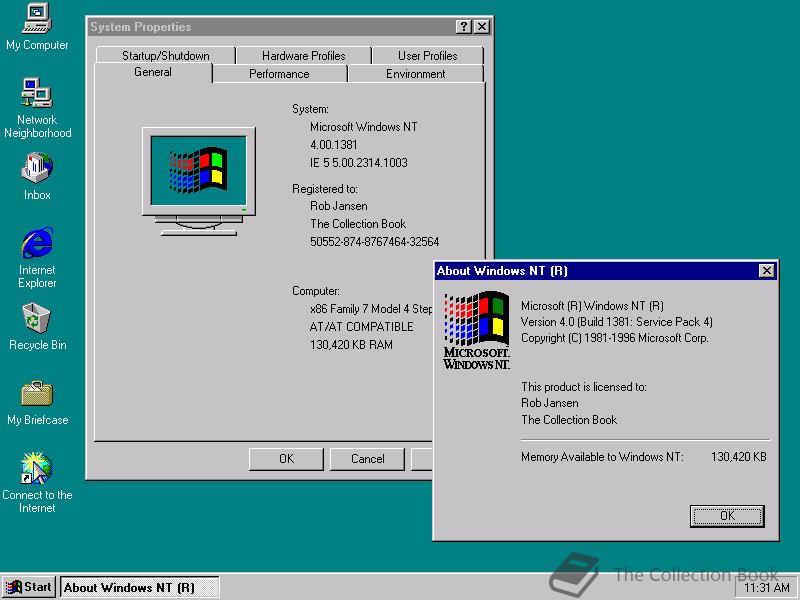800x600 pixels.
Task: Click The Collection Book in the About dialog
Action: [x=569, y=420]
